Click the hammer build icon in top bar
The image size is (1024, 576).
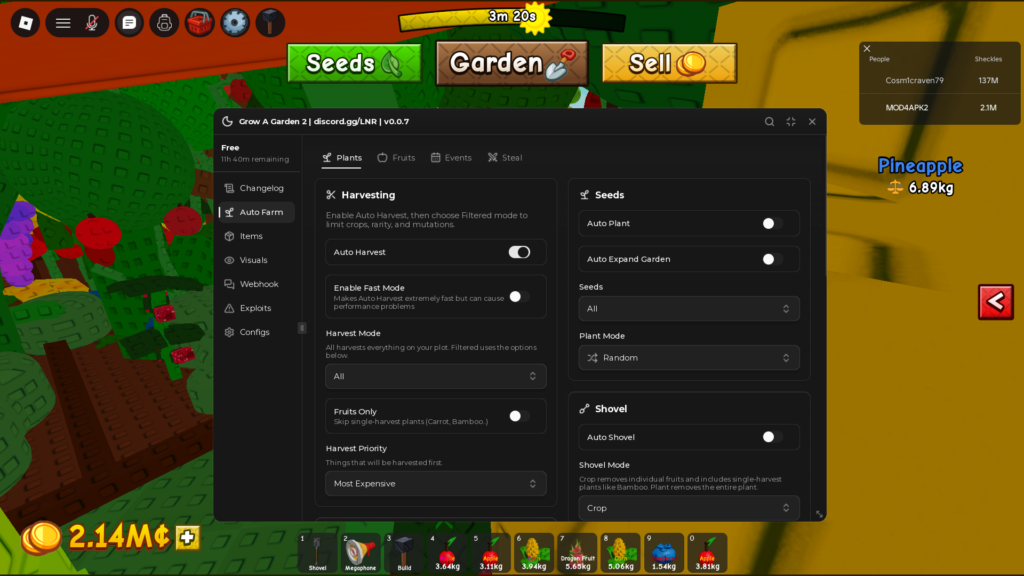coord(270,23)
